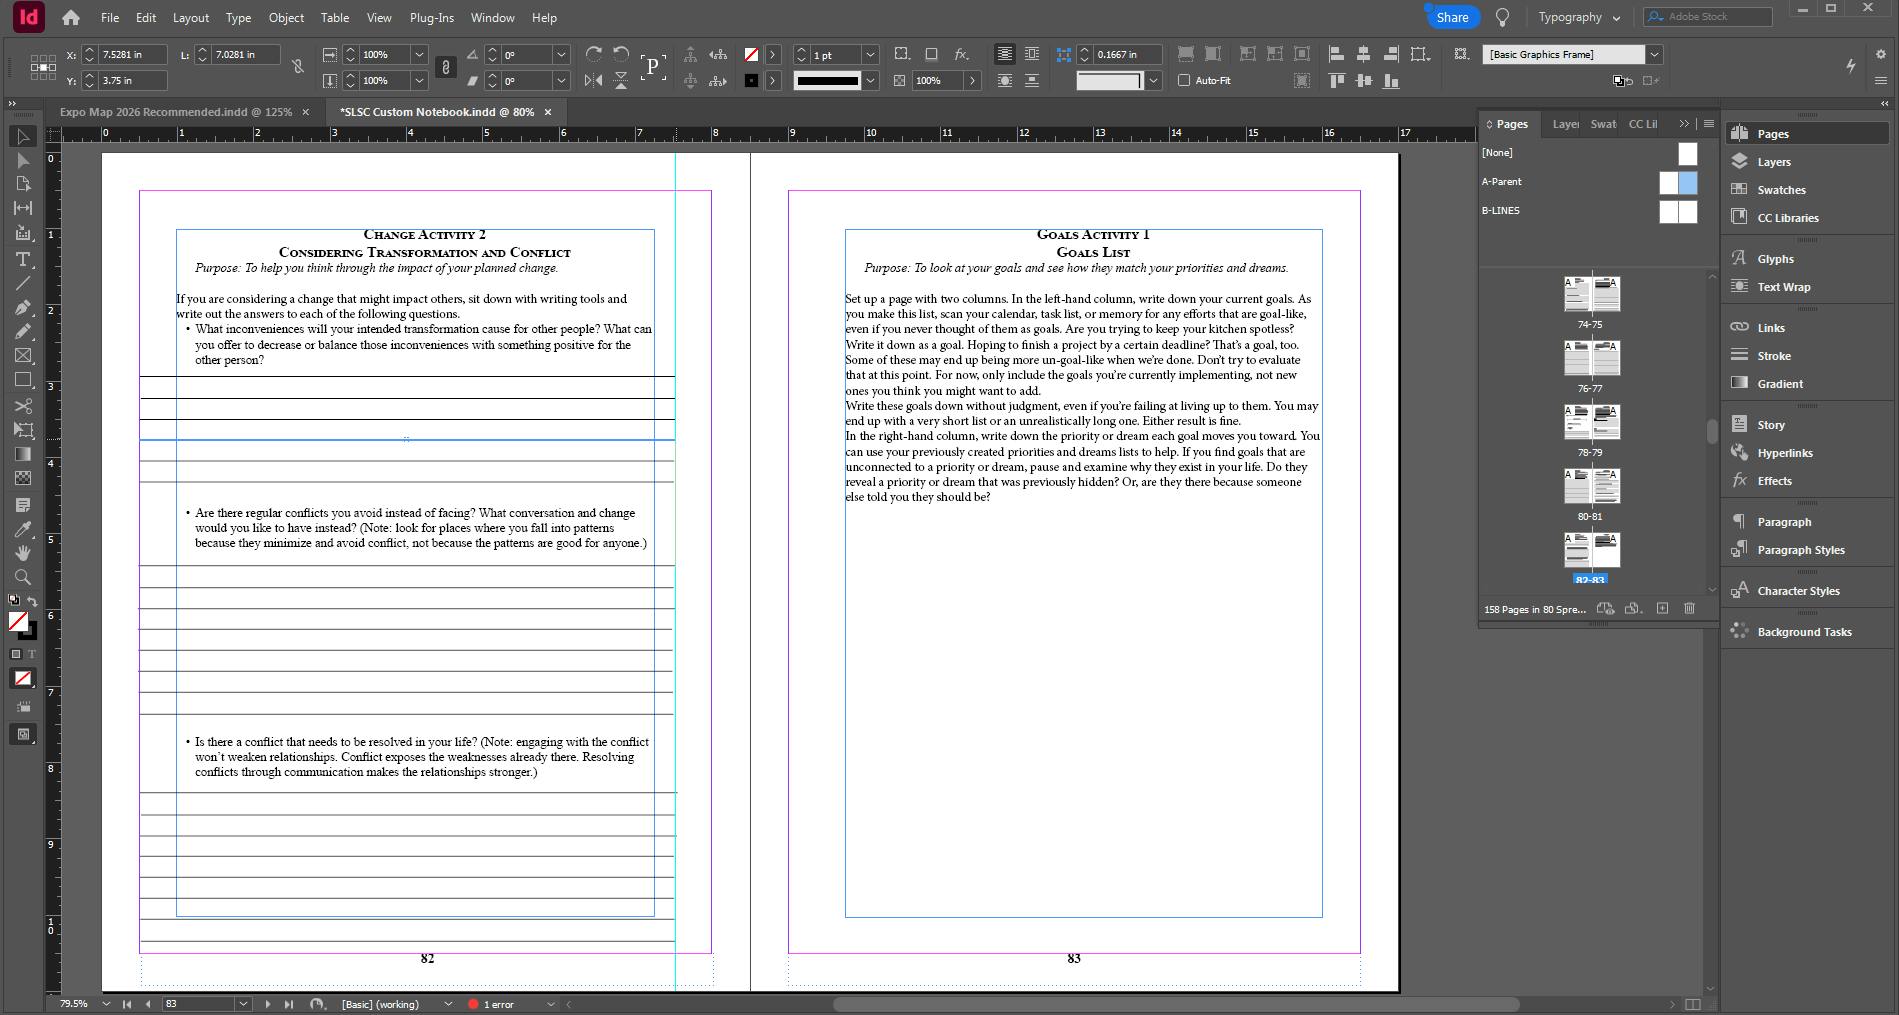Click the Share button
This screenshot has width=1899, height=1015.
[1452, 17]
